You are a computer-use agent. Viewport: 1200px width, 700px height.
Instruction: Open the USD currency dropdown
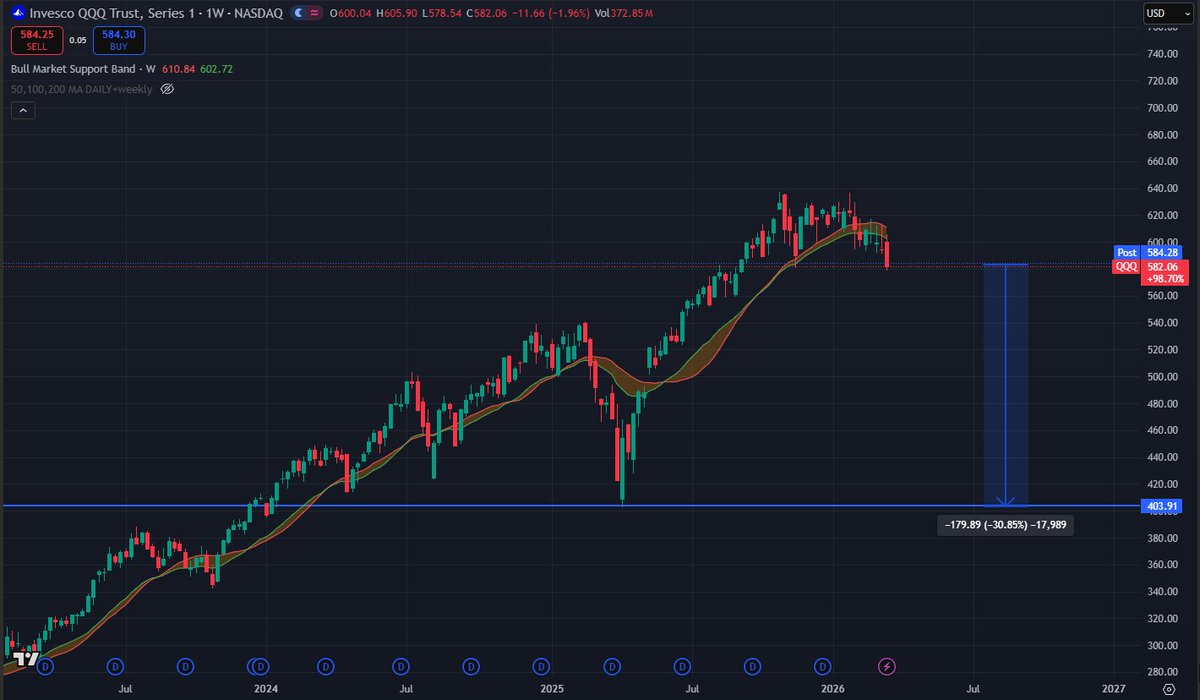(x=1166, y=14)
